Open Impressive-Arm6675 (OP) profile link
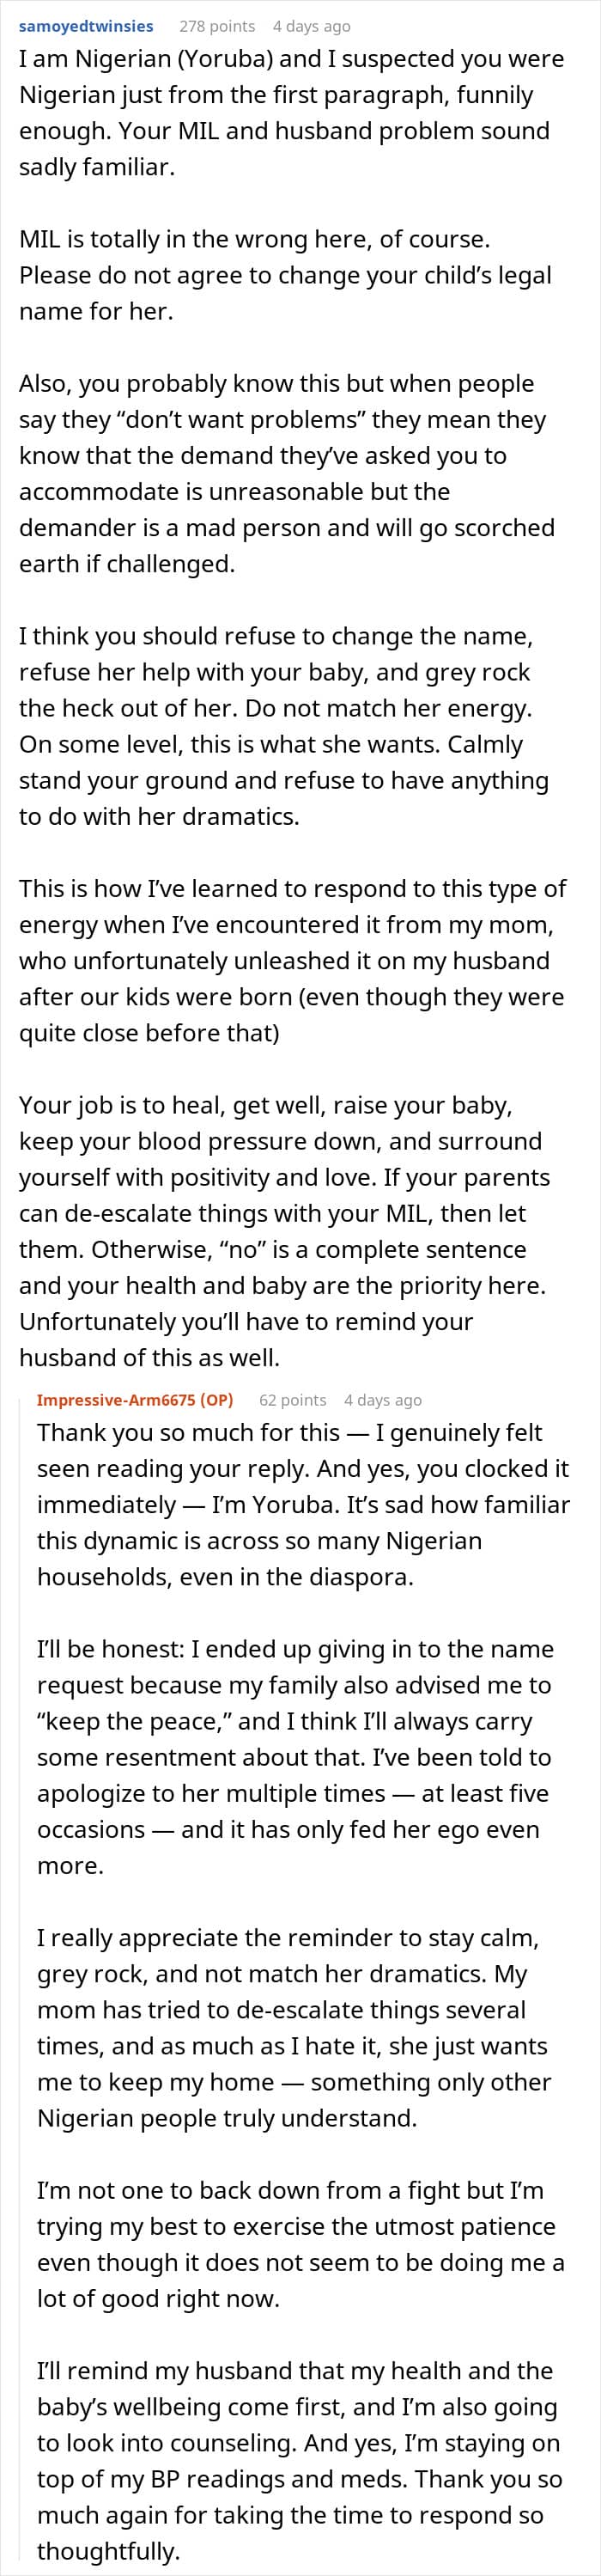The image size is (601, 2576). click(x=139, y=1400)
